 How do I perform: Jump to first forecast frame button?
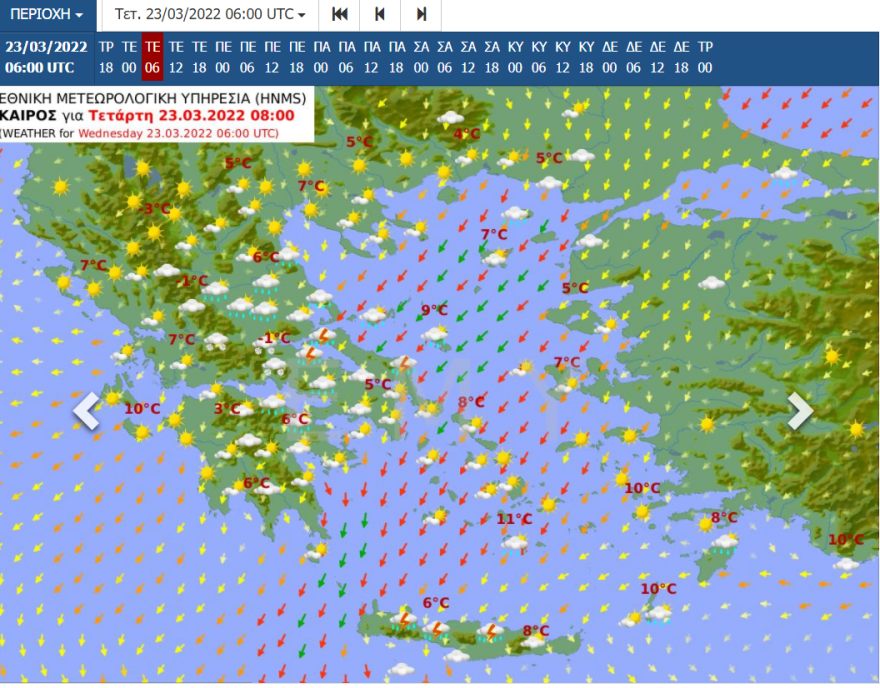tap(340, 15)
